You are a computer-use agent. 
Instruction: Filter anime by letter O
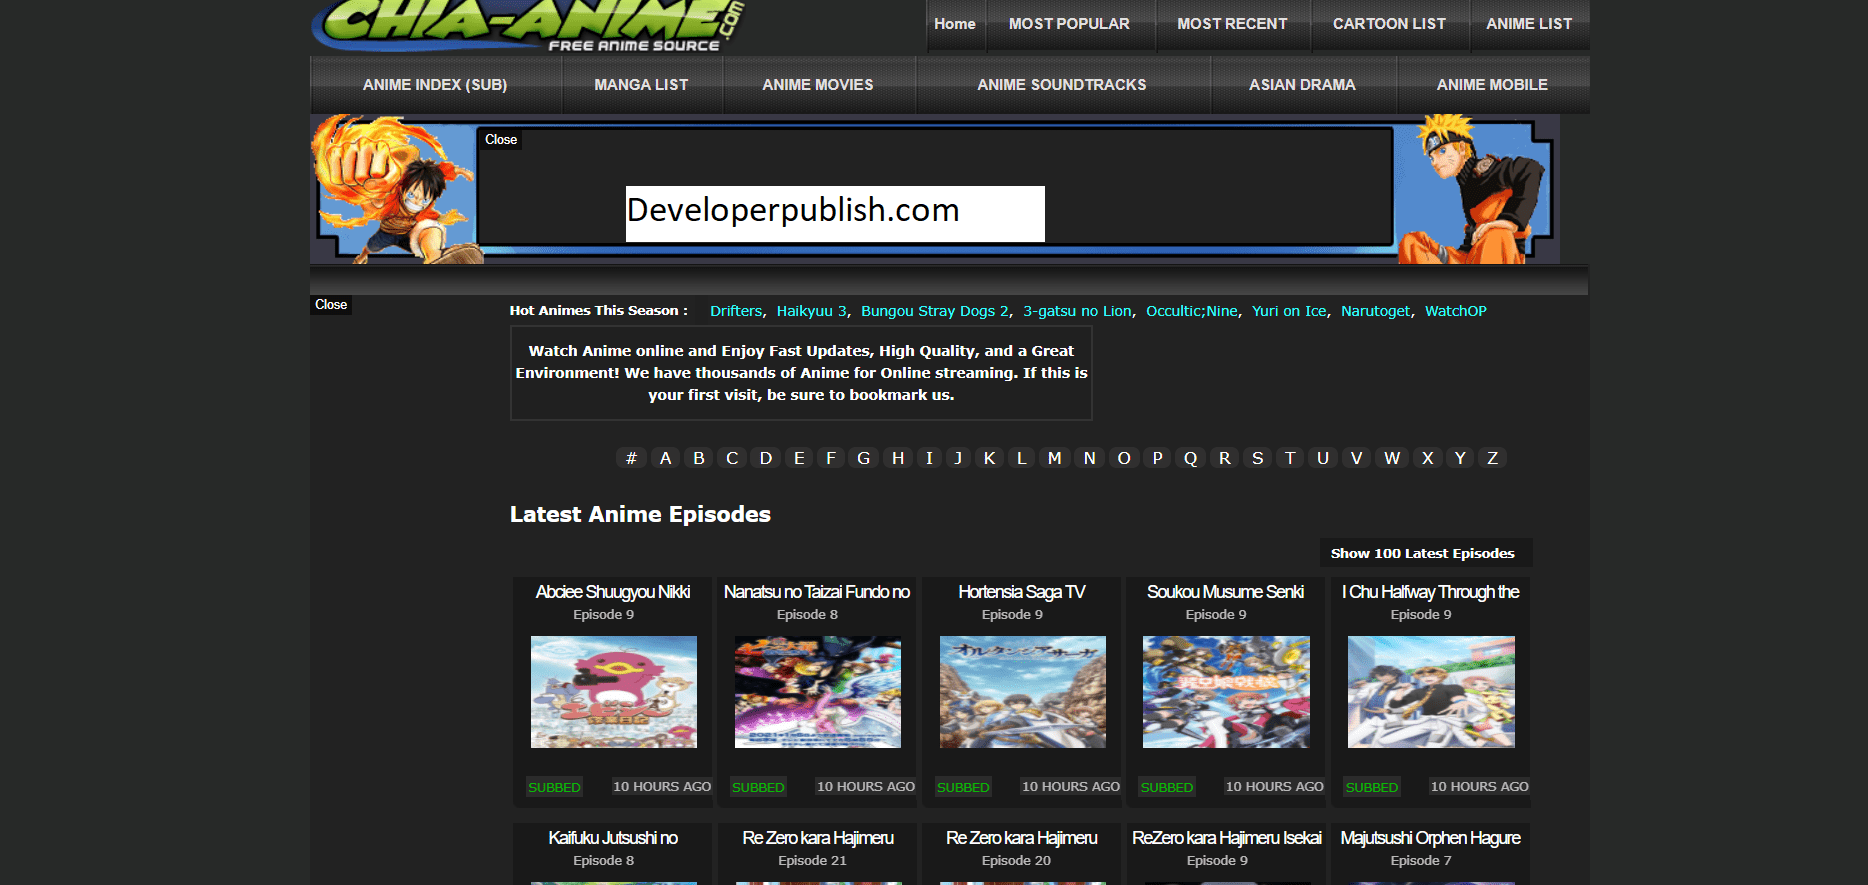tap(1124, 458)
